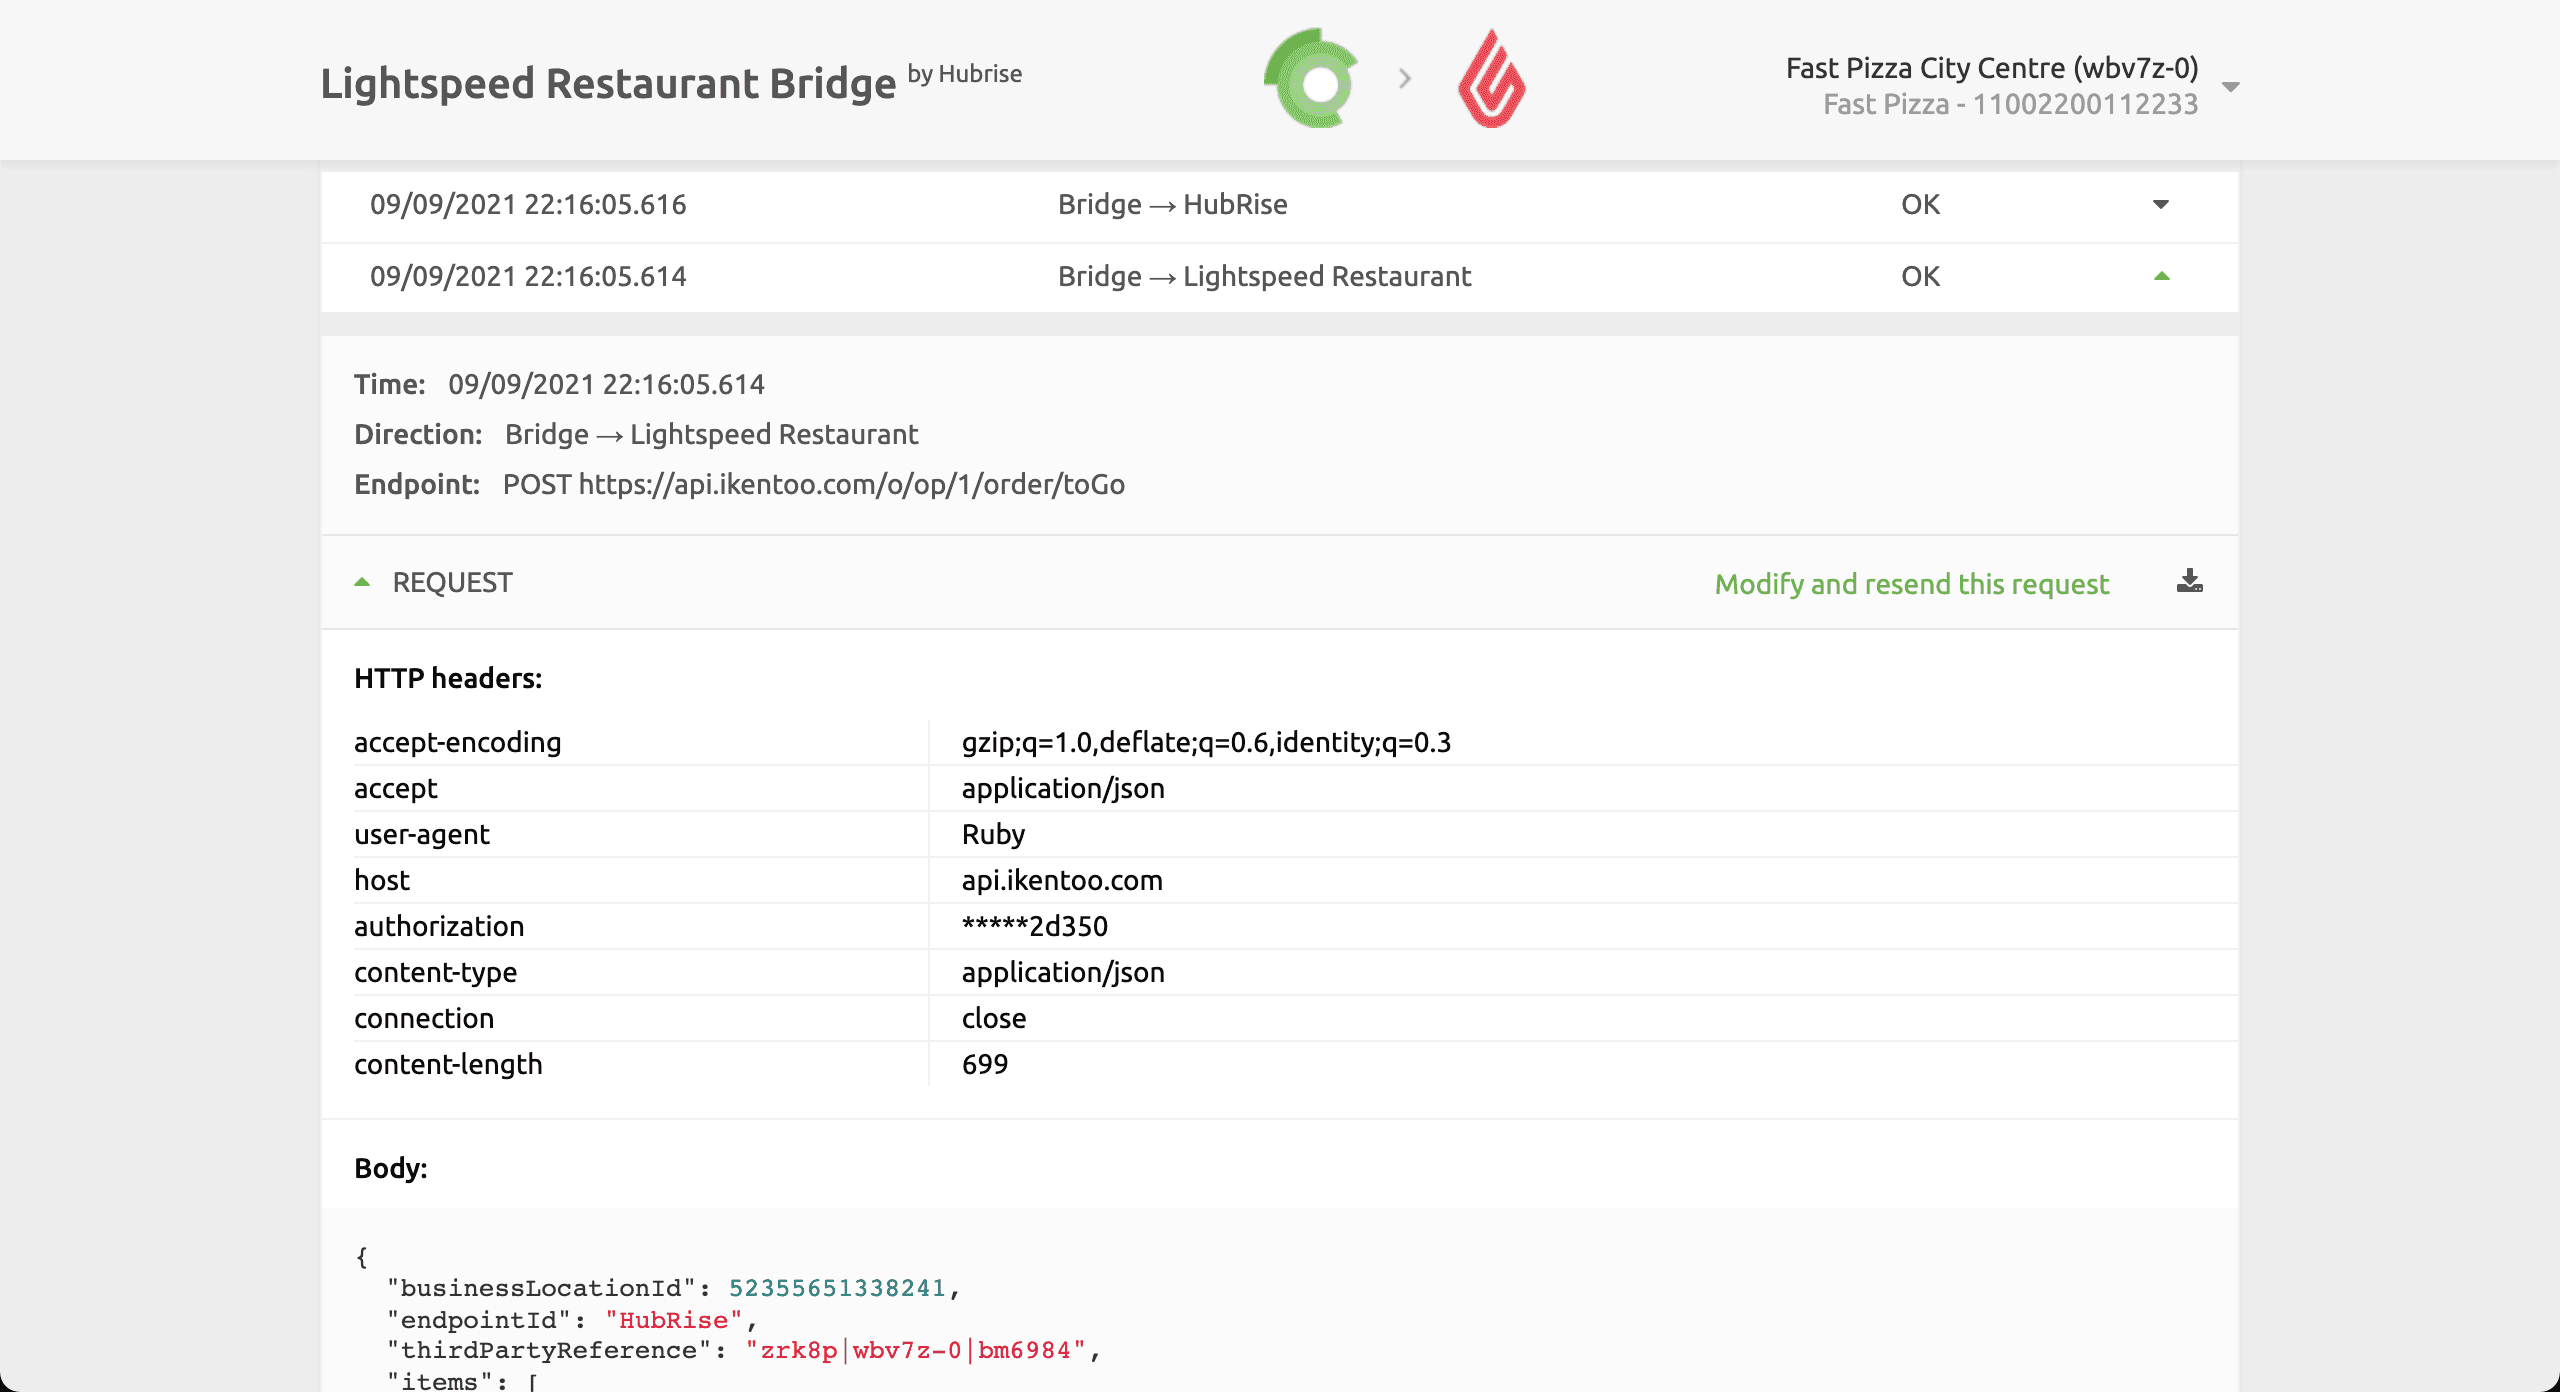Expand the Bridge → HubRise log entry

[x=2160, y=204]
